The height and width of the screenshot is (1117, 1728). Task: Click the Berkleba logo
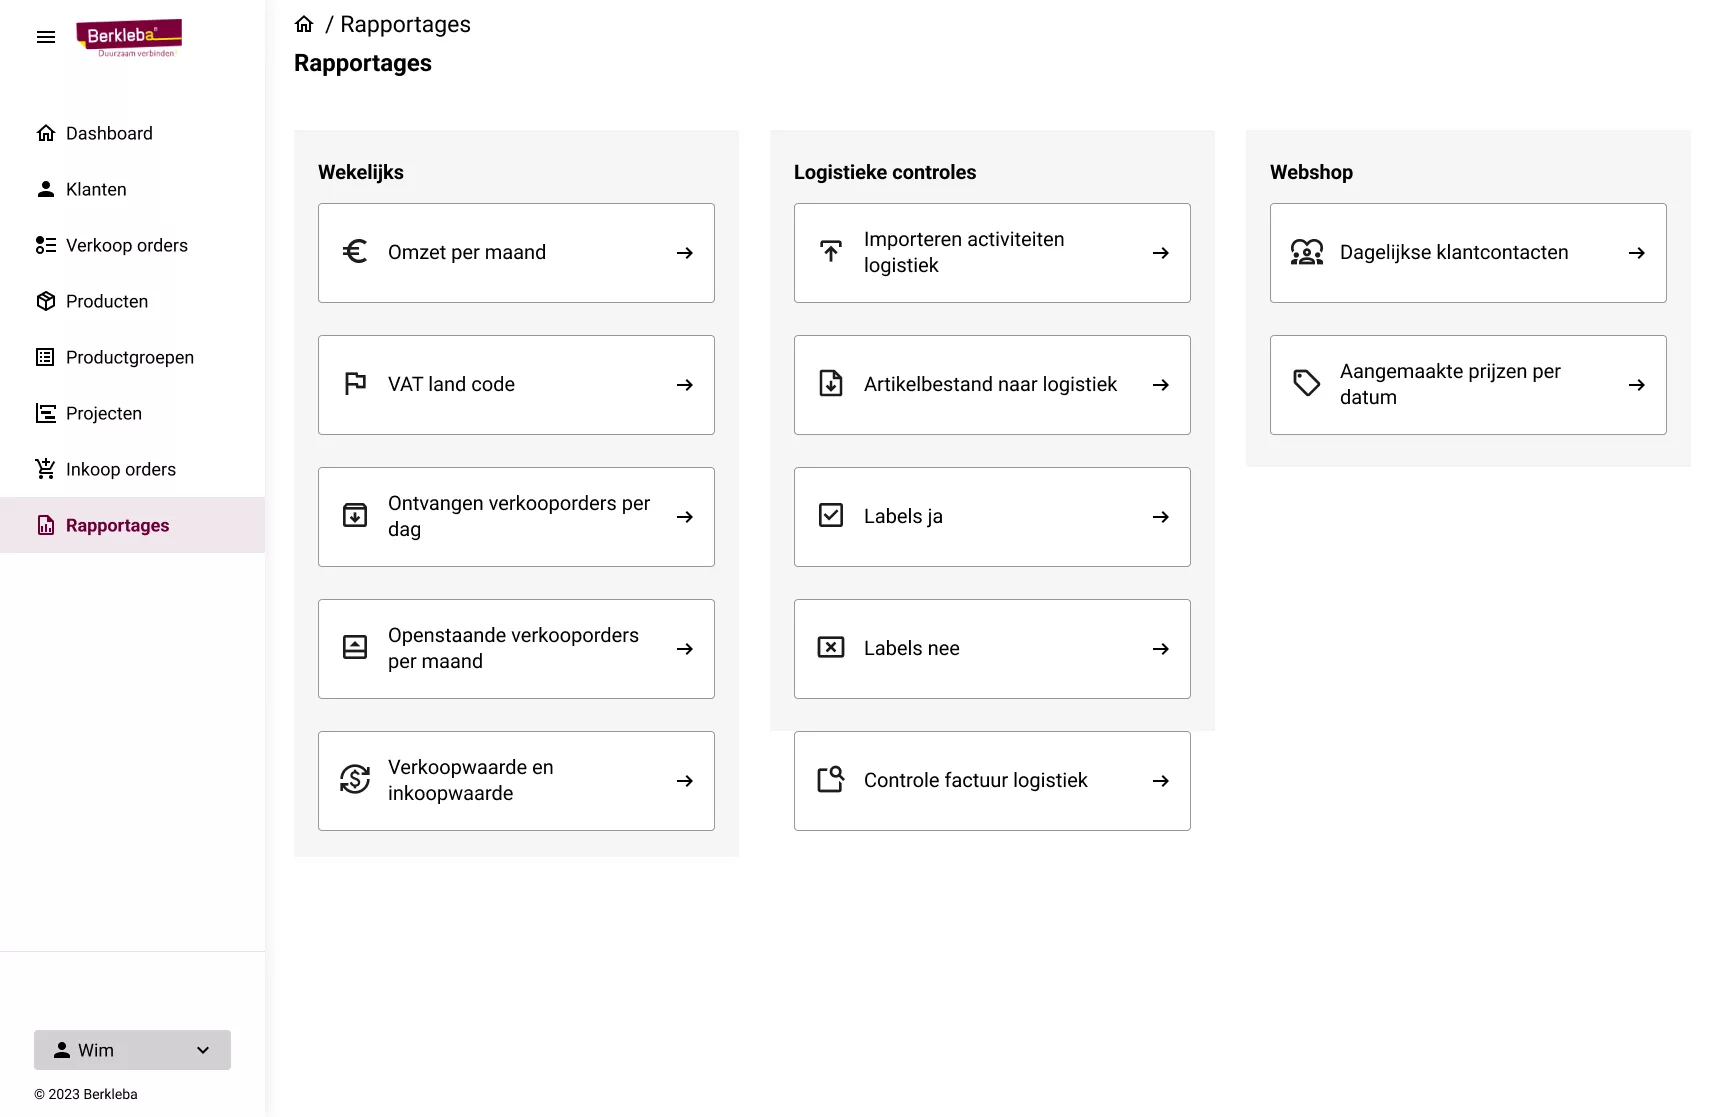[129, 38]
